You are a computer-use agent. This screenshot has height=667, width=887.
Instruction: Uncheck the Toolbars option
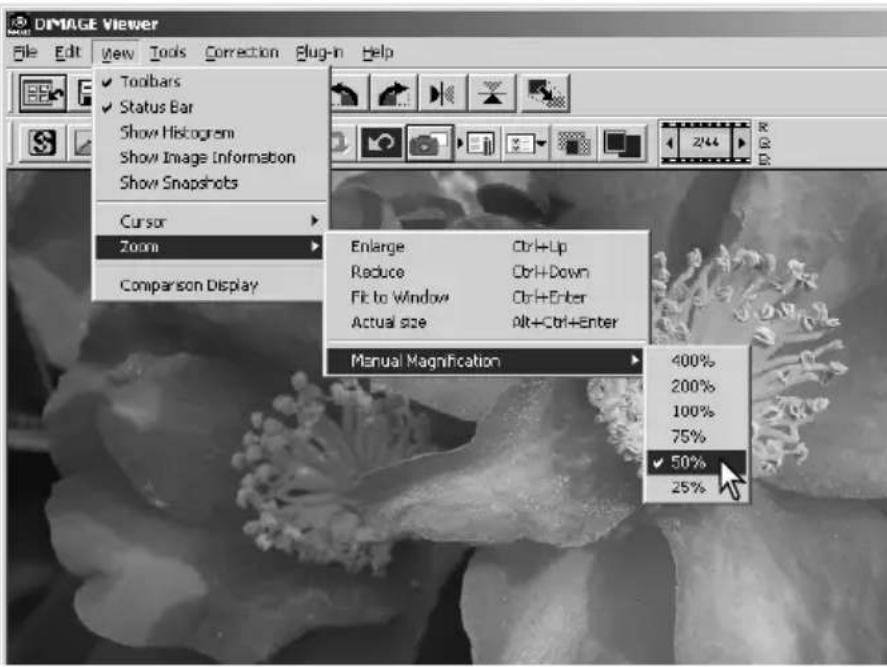coord(210,81)
